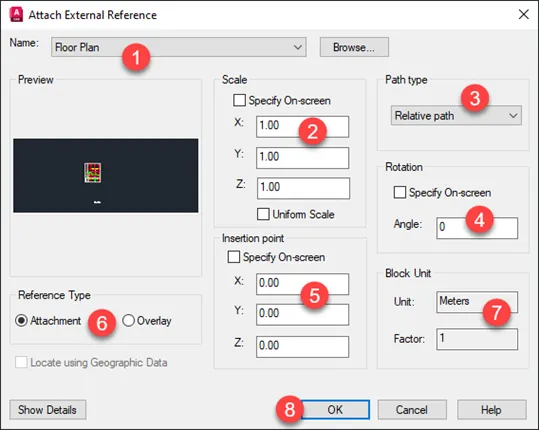Click the Block Unit Factor field
The width and height of the screenshot is (539, 430).
point(477,339)
